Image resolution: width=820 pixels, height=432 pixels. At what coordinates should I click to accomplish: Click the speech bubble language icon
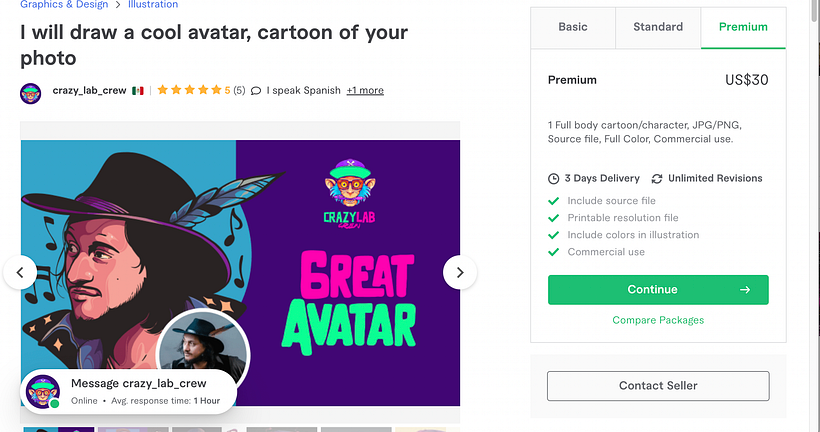(x=256, y=91)
